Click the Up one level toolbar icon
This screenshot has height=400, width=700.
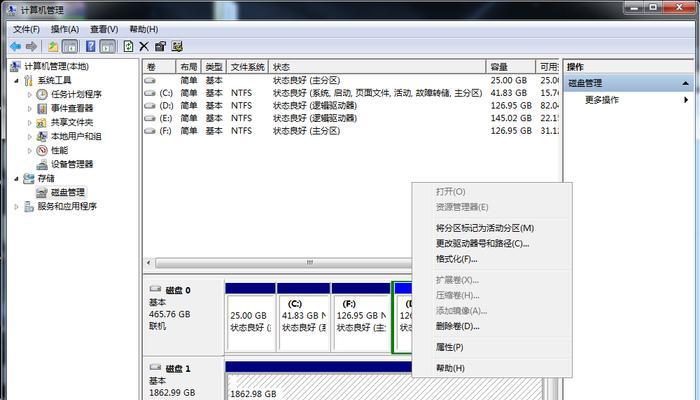53,46
